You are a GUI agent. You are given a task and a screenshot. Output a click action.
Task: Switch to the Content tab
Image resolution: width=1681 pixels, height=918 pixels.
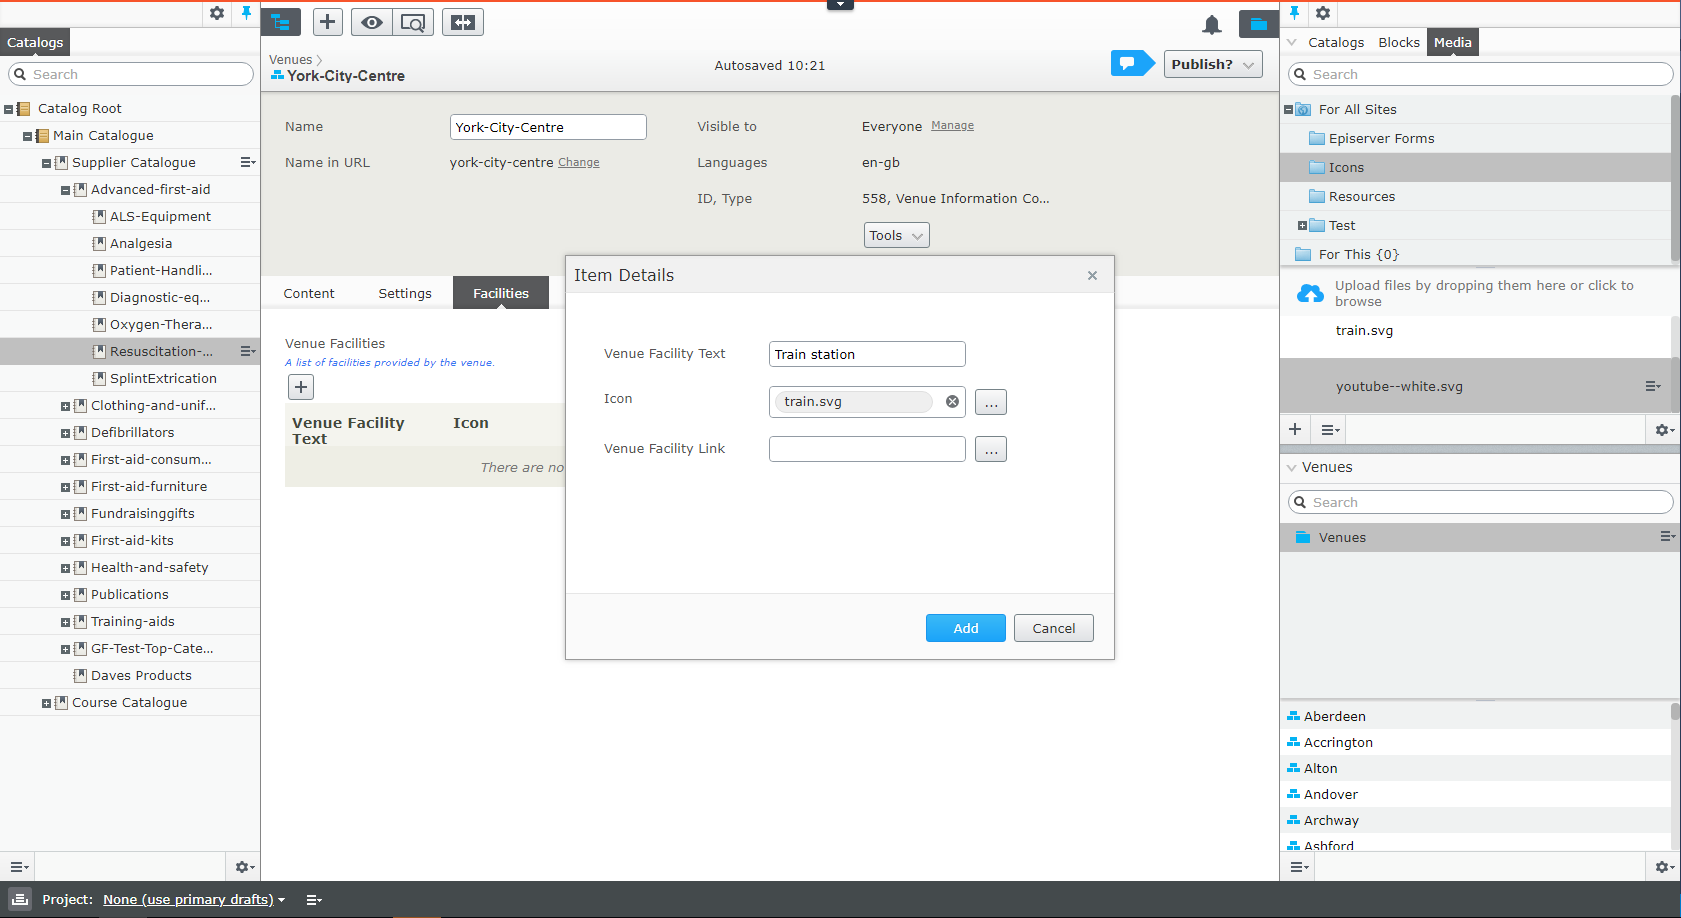pos(308,293)
